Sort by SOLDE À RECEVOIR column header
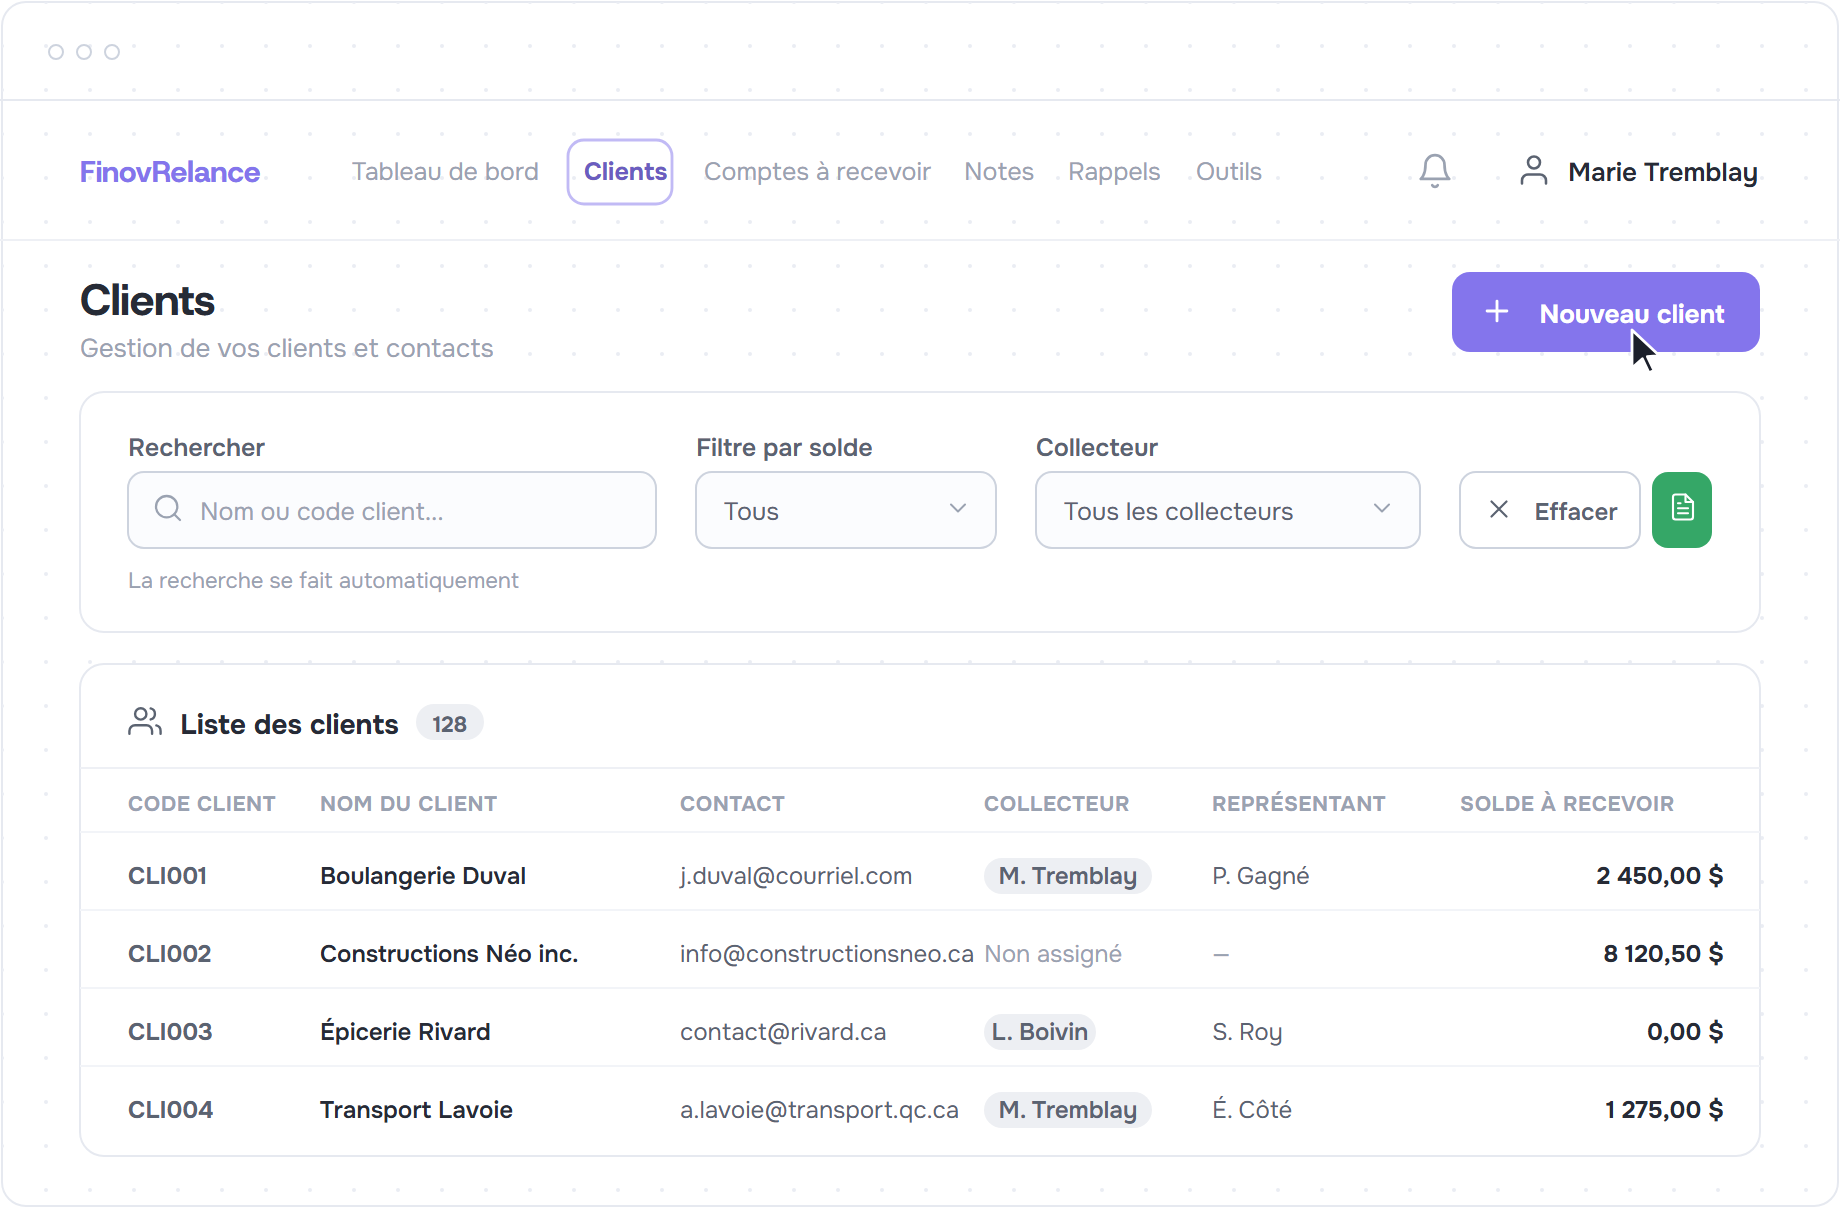The image size is (1840, 1208). pos(1567,804)
